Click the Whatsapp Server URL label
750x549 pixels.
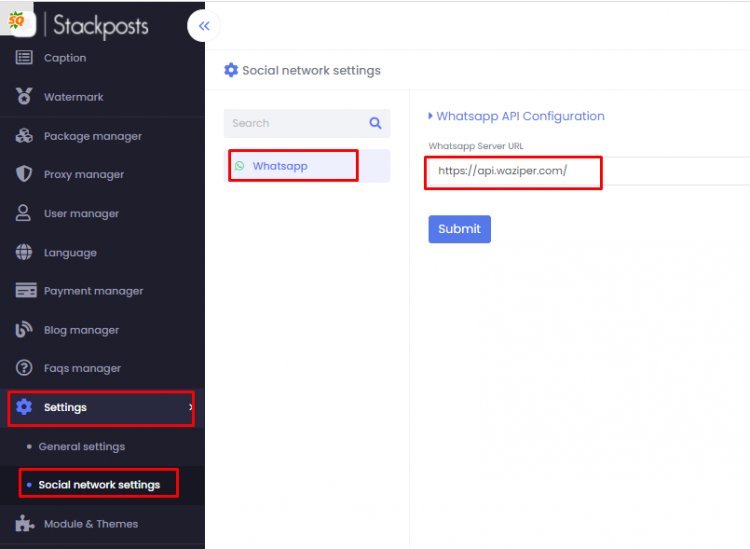[x=476, y=146]
